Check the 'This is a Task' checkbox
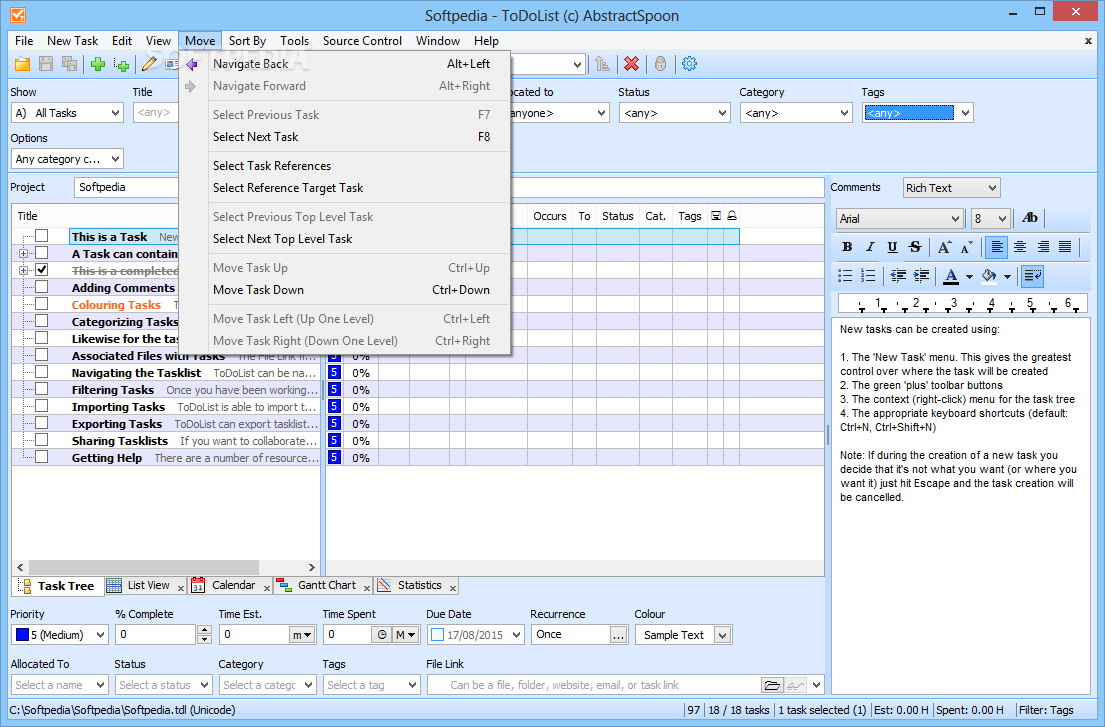This screenshot has height=727, width=1105. 42,236
